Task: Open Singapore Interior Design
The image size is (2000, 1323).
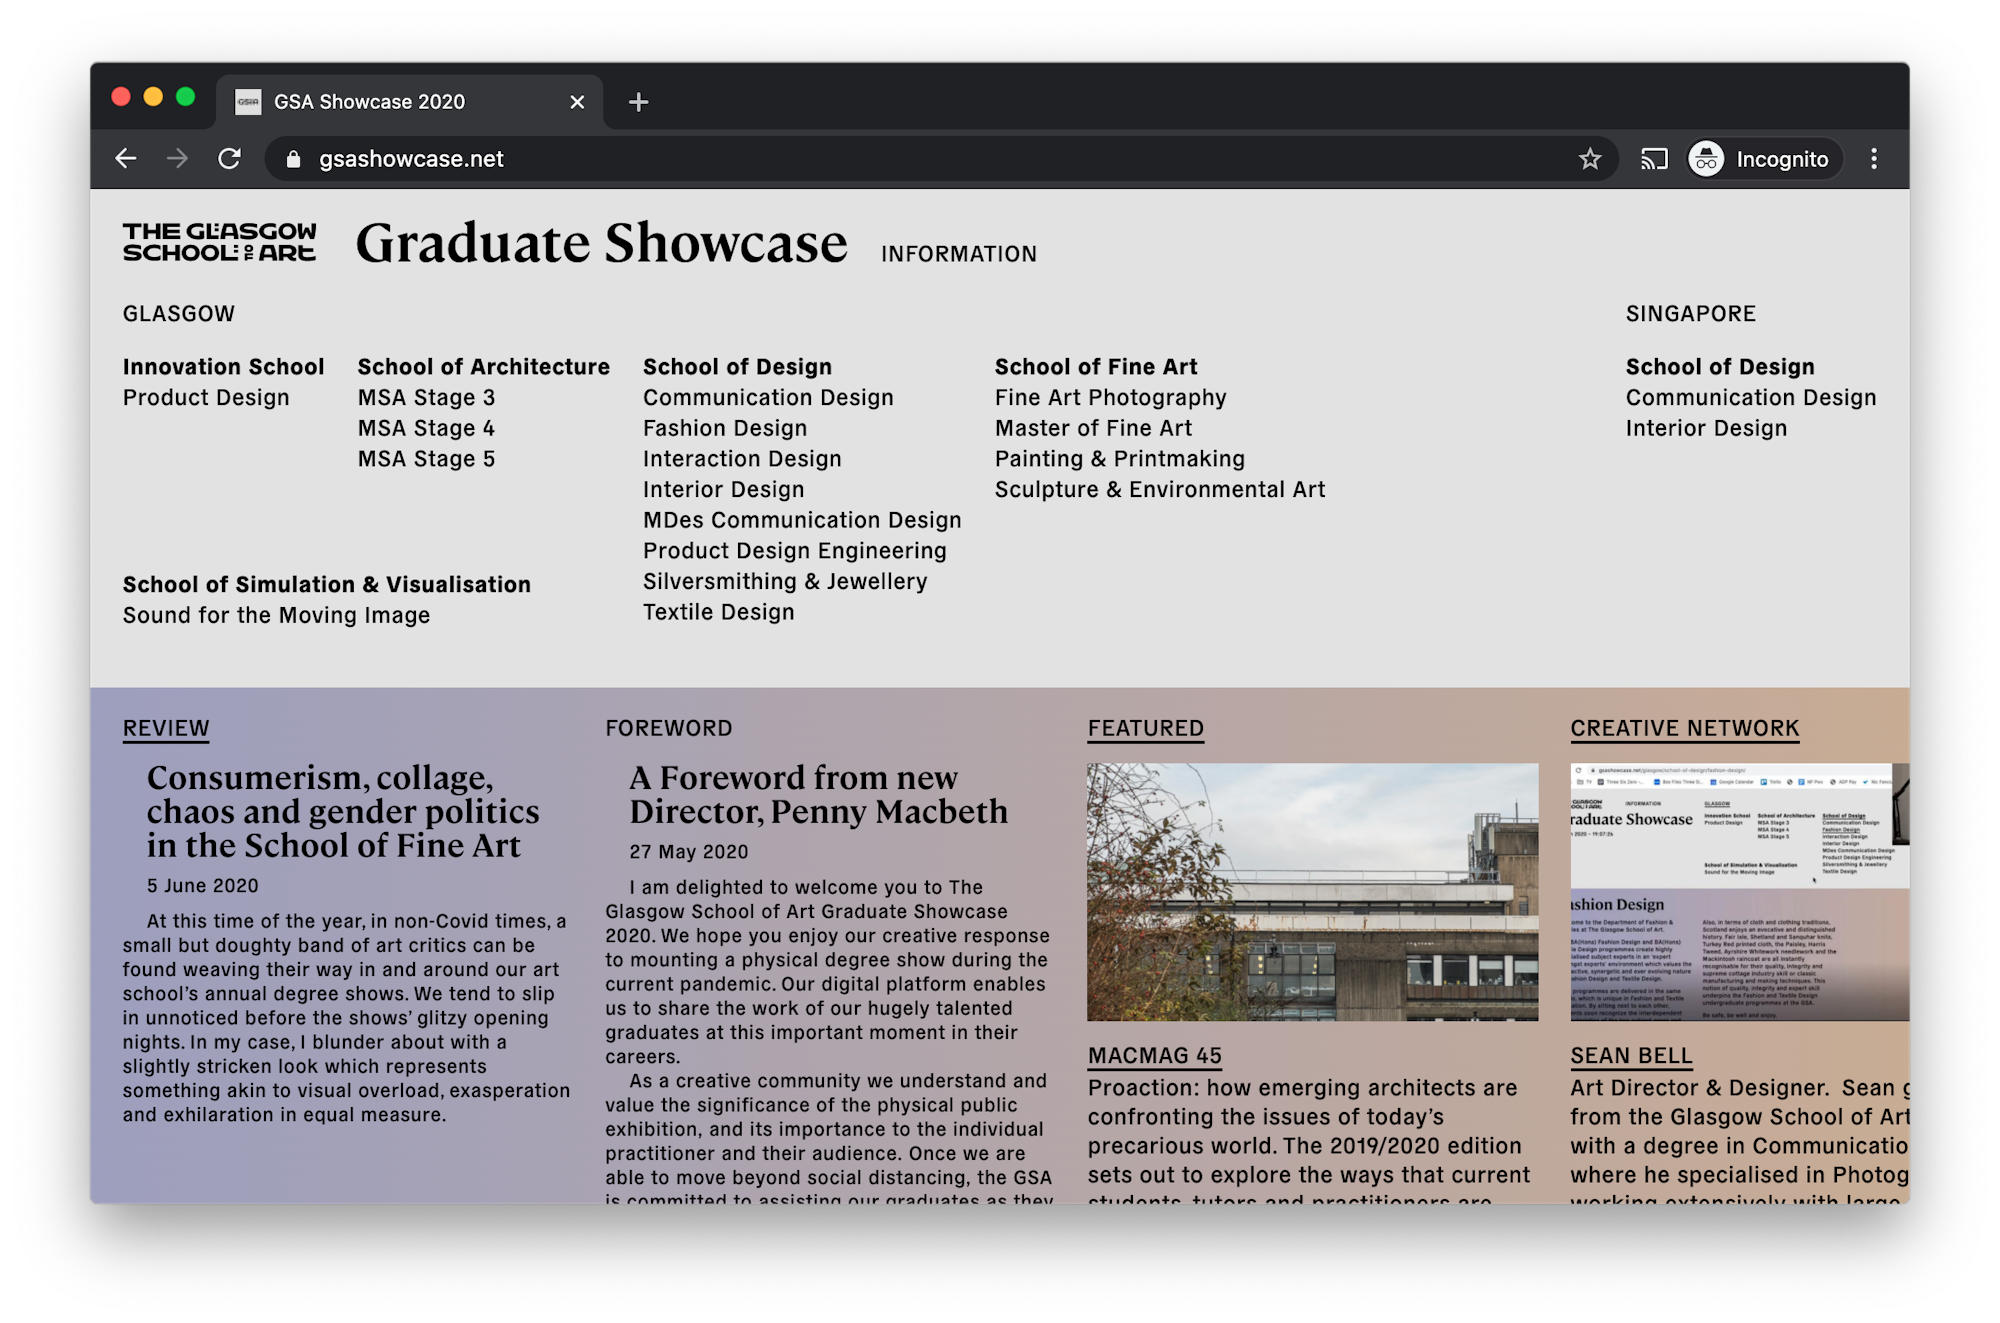Action: tap(1706, 429)
